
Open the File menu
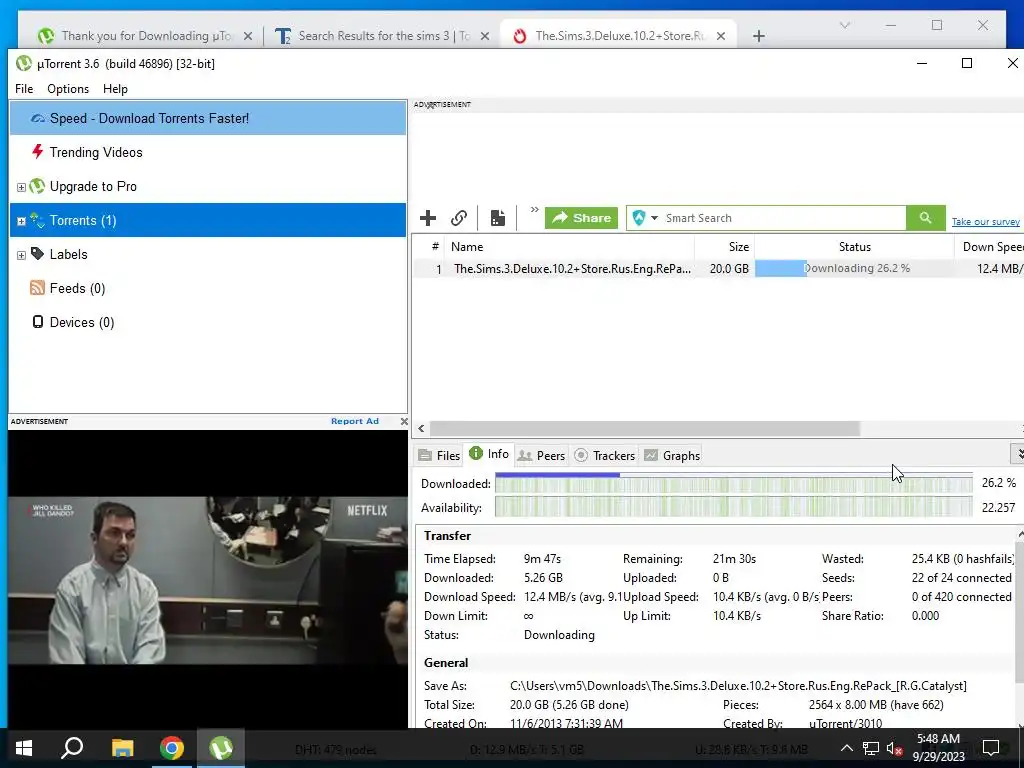[x=24, y=89]
